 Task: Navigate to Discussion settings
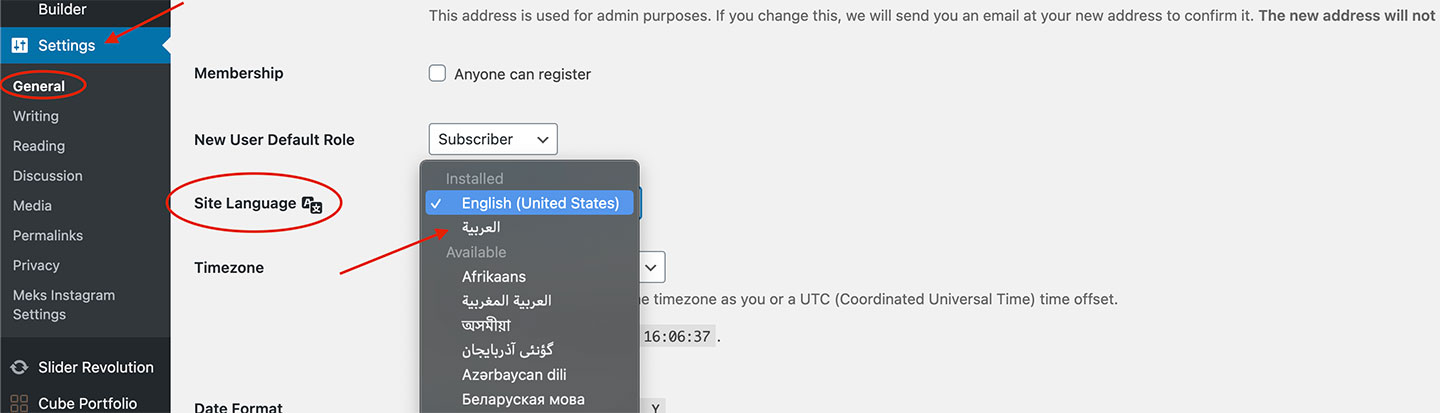tap(48, 176)
